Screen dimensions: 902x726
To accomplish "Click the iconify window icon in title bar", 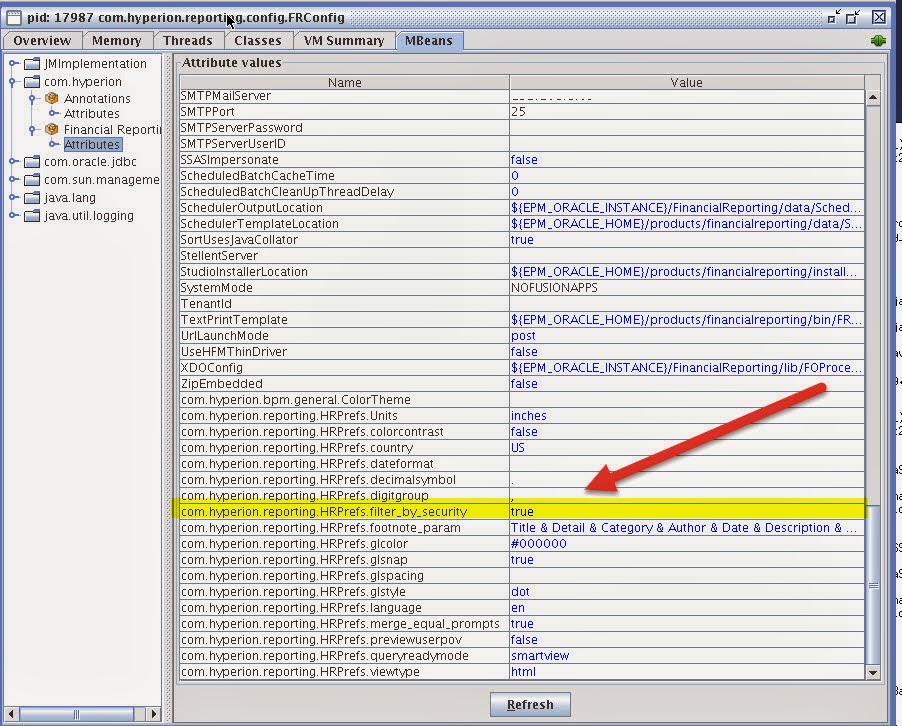I will pos(834,17).
